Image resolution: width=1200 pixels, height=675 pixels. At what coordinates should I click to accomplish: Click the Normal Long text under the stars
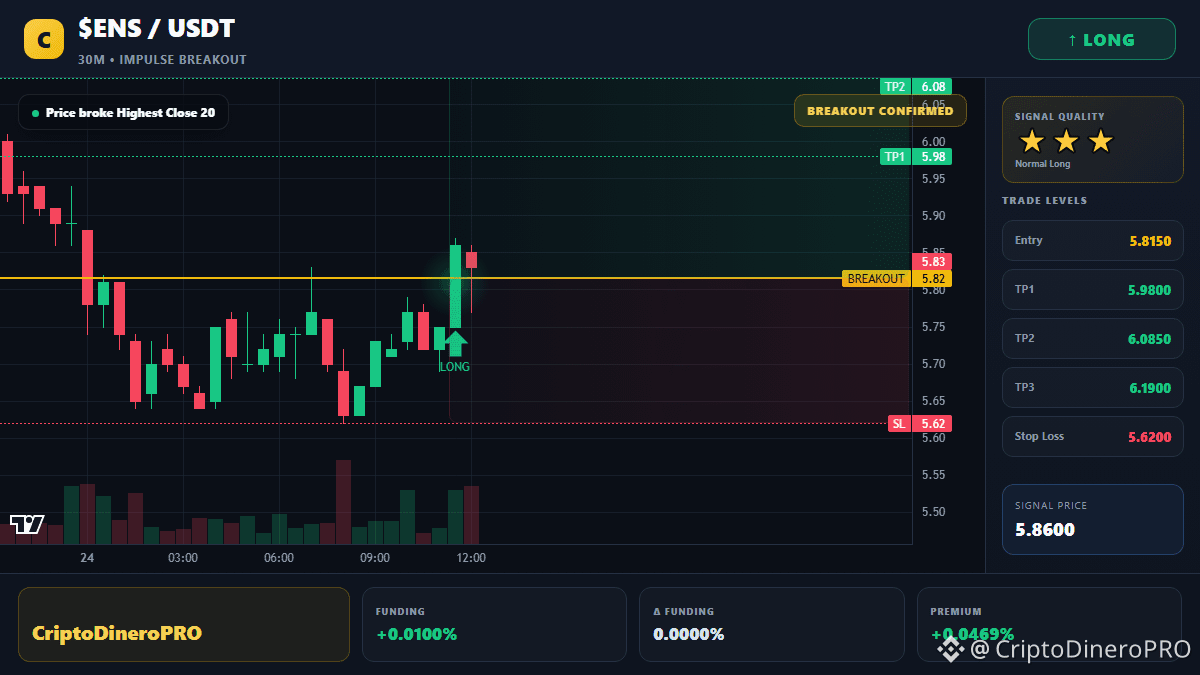[1042, 164]
